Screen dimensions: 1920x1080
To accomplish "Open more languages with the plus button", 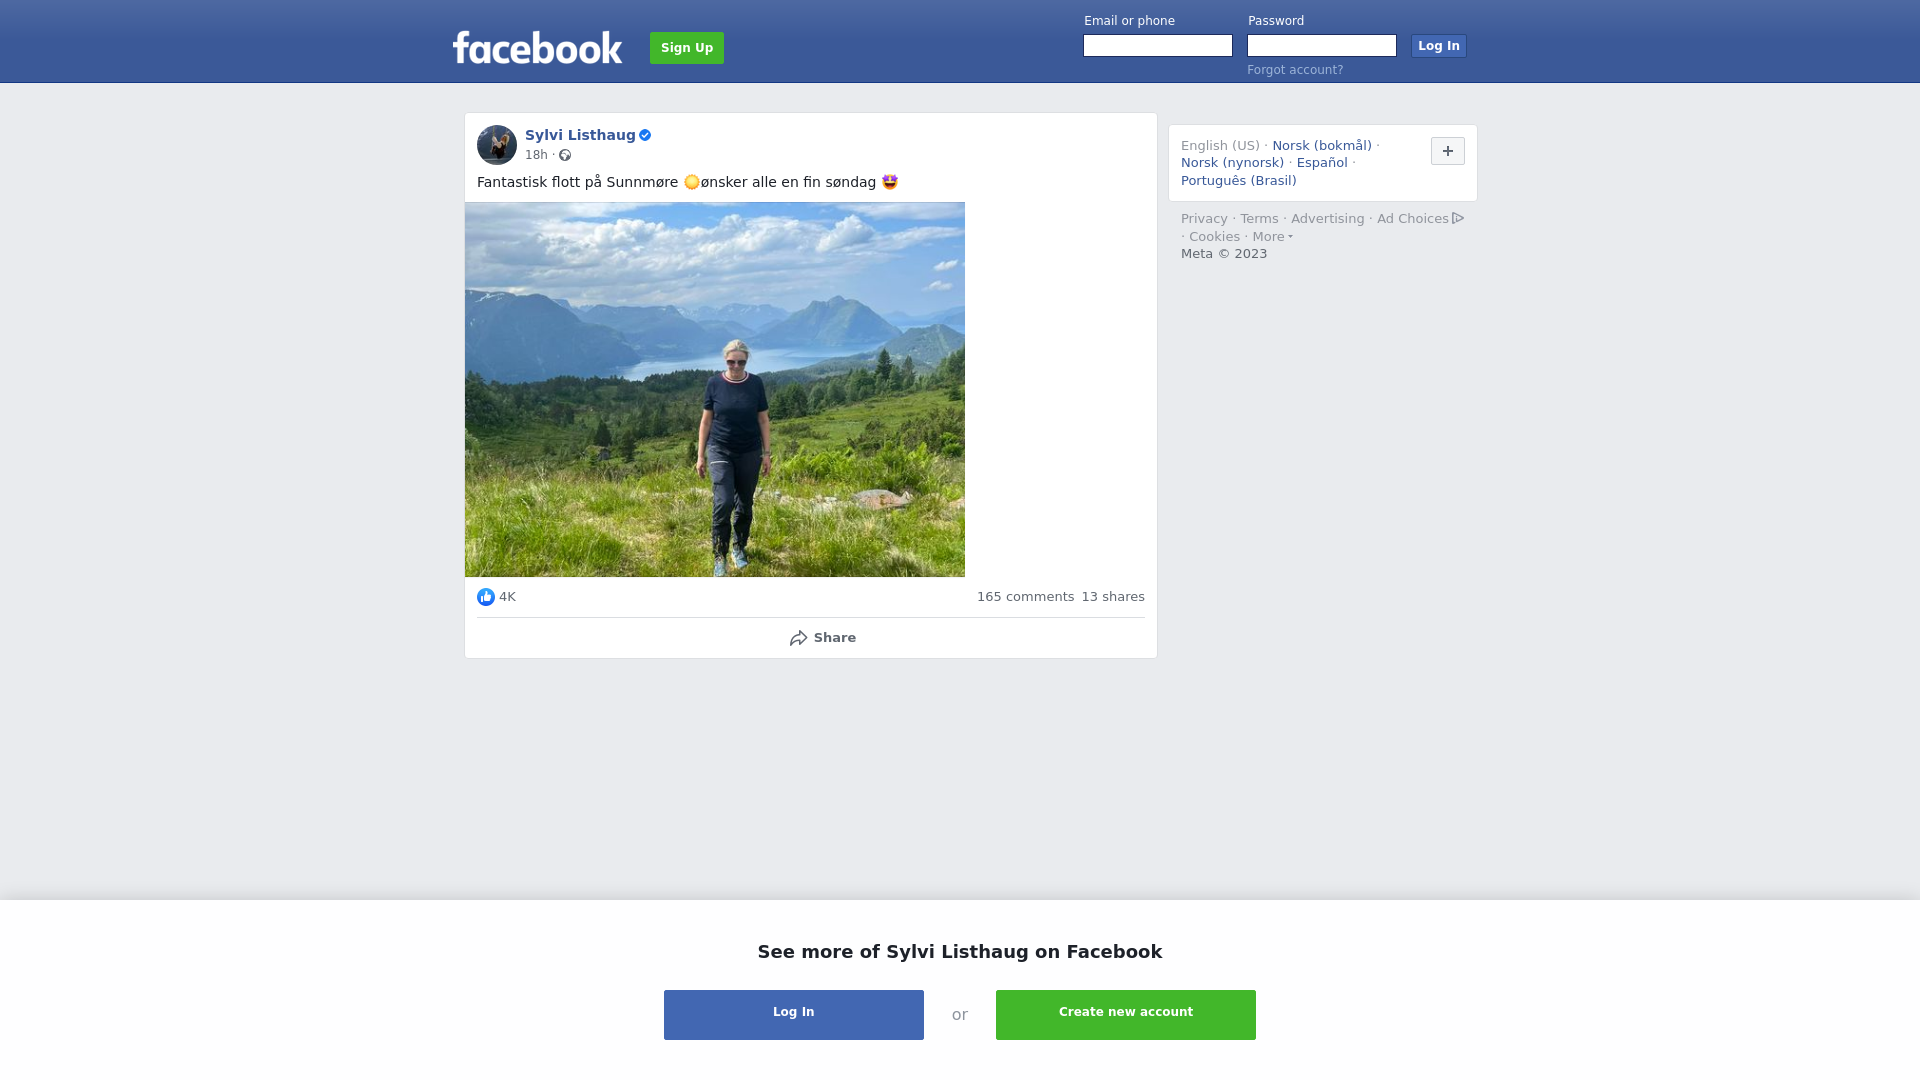I will [x=1448, y=151].
